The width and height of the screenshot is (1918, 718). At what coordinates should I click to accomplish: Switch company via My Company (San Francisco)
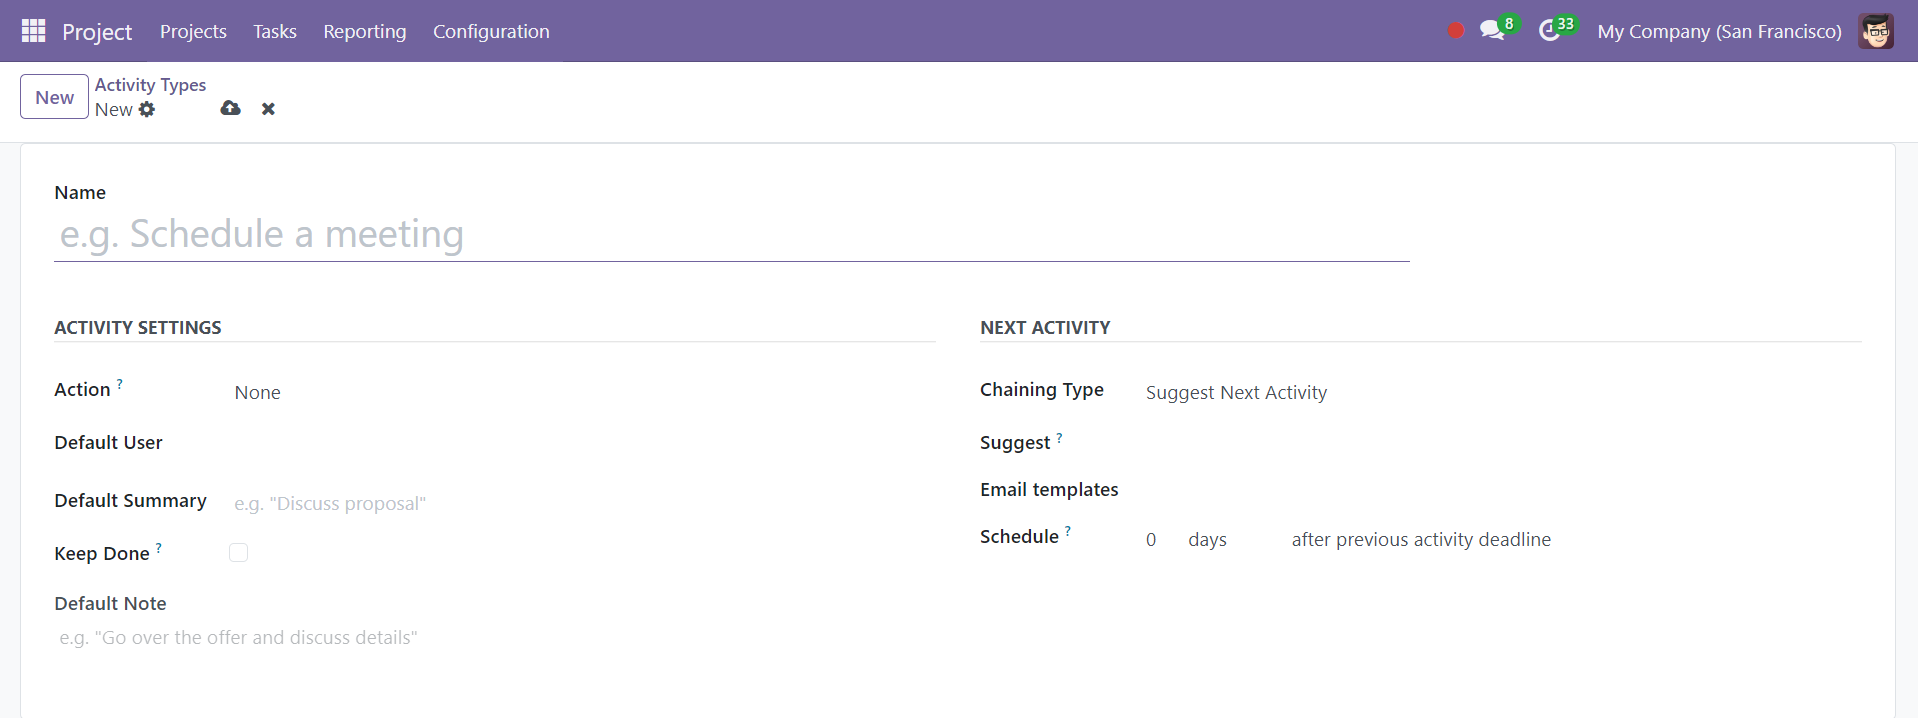pos(1719,31)
